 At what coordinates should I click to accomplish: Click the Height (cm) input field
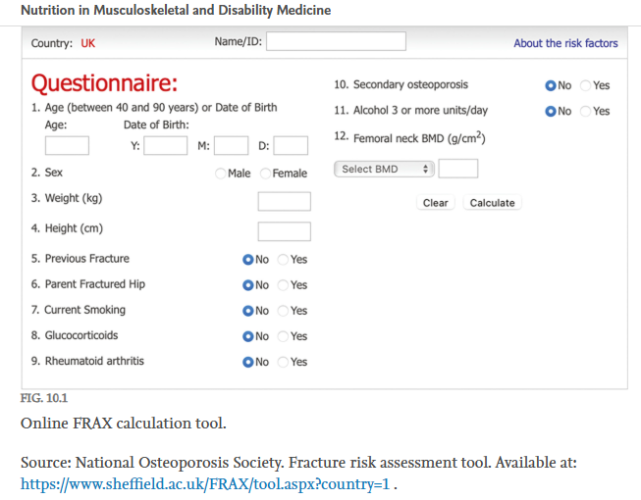click(284, 232)
